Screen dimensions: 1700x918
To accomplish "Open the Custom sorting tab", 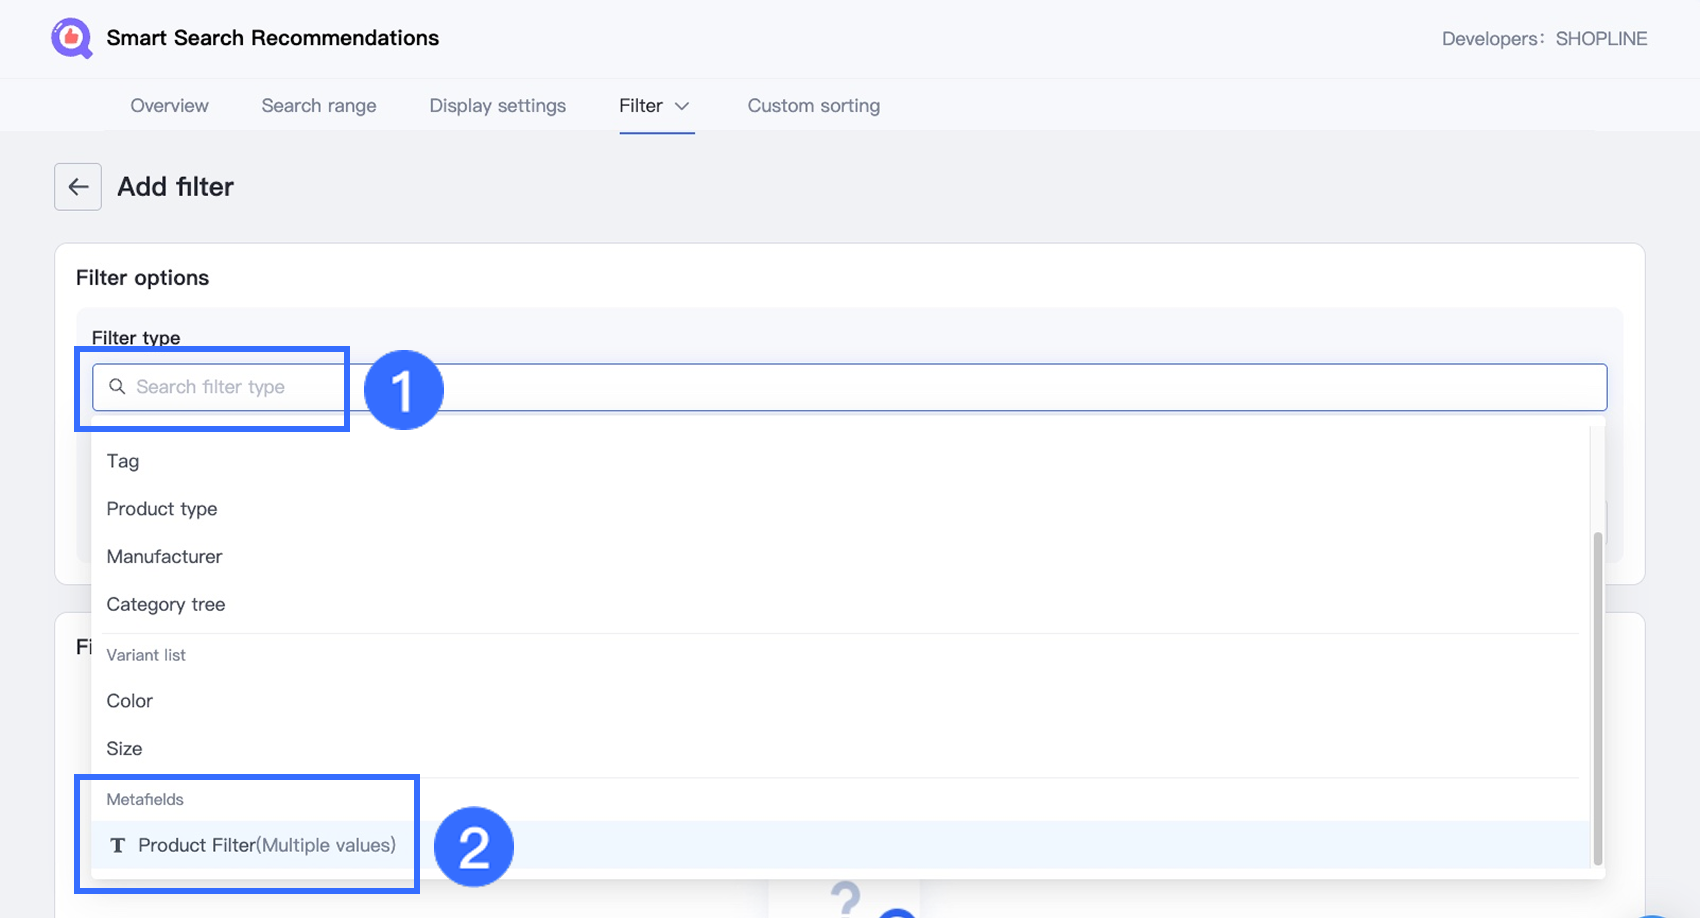I will pyautogui.click(x=813, y=106).
